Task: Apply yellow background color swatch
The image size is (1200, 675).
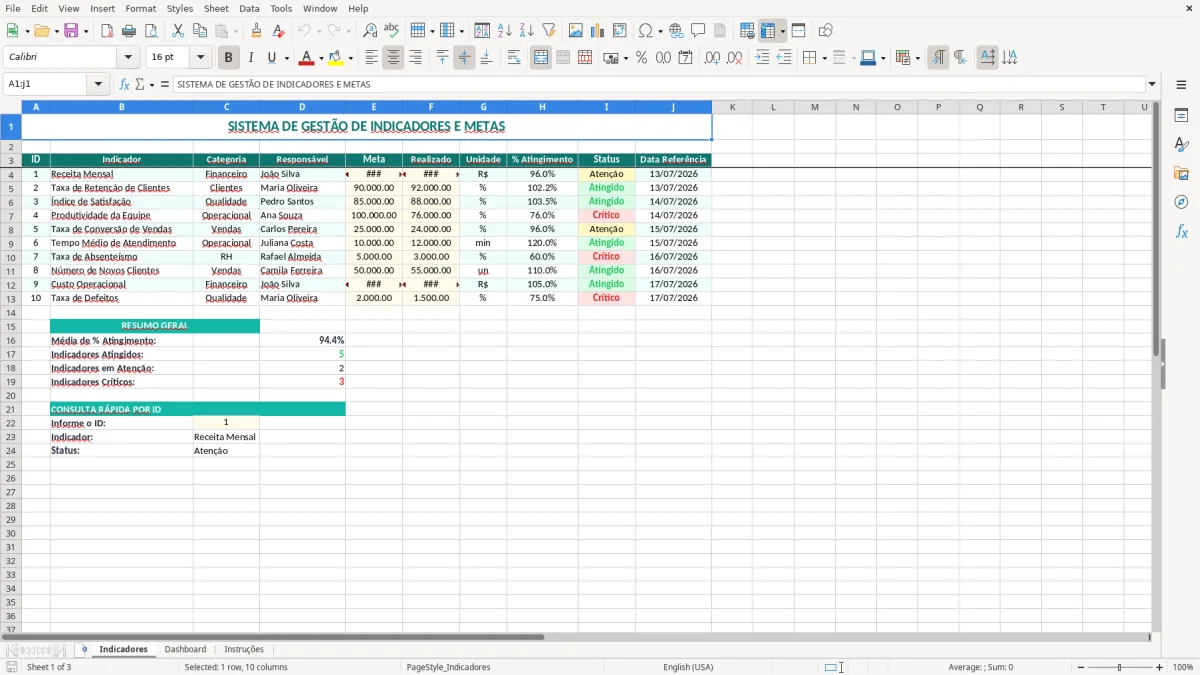Action: [336, 58]
